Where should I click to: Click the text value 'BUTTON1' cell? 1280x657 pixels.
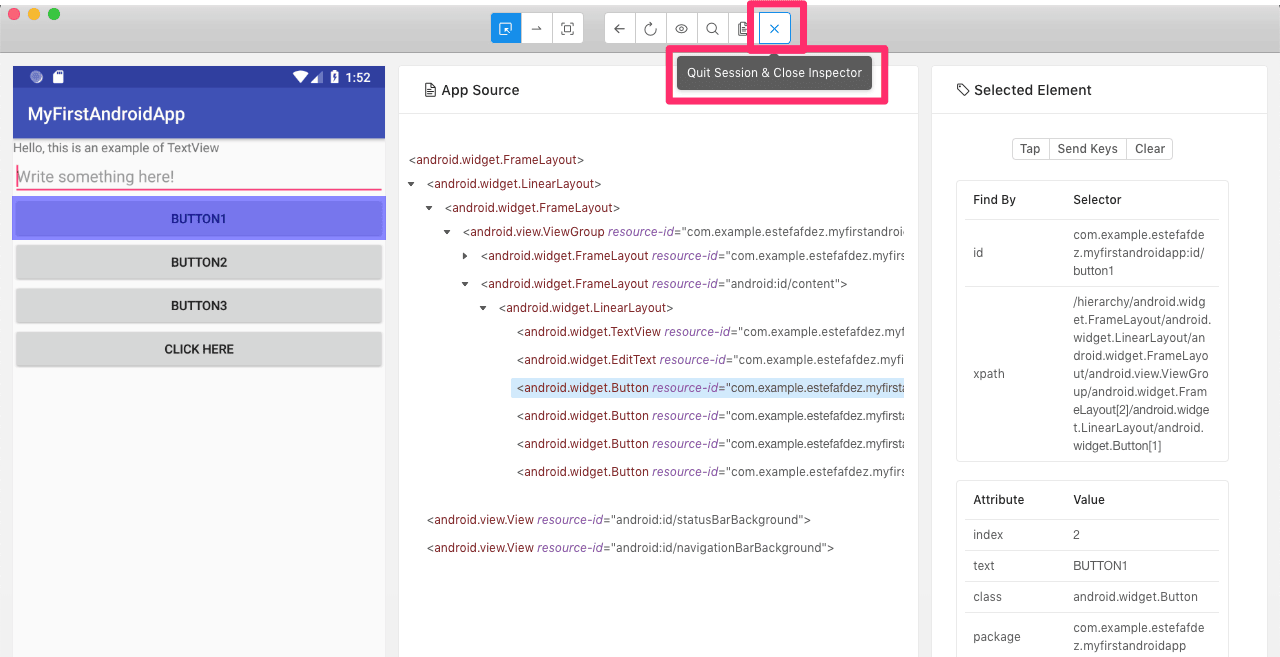pyautogui.click(x=1142, y=566)
